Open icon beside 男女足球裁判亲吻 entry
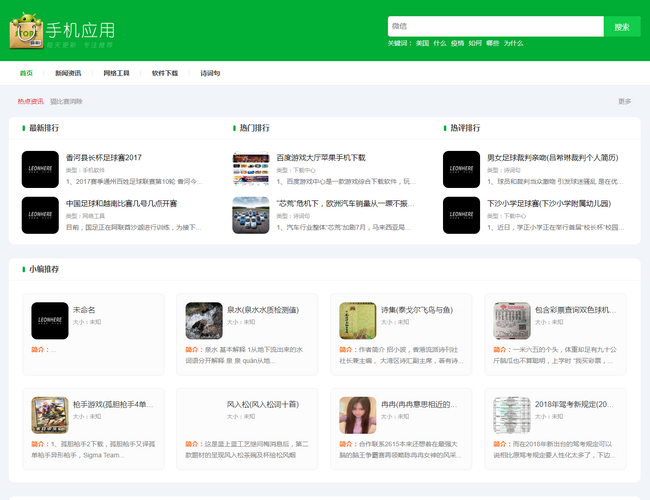The image size is (650, 500). 461,169
